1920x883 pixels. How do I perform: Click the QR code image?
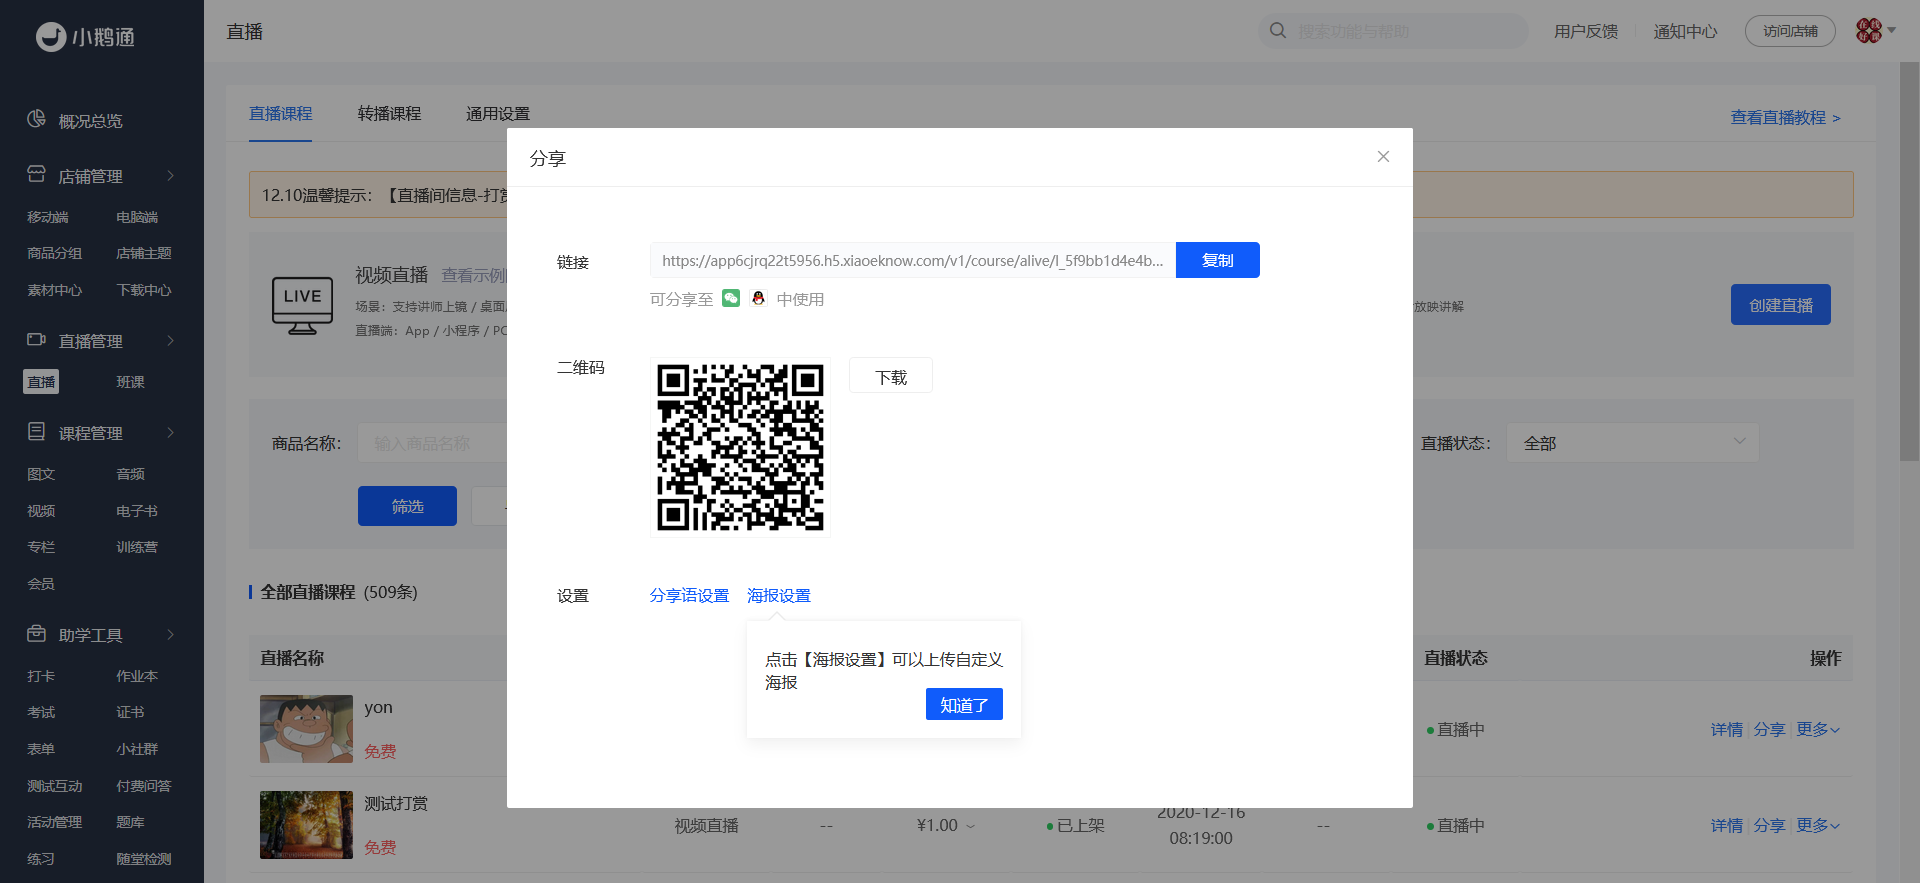(x=740, y=447)
